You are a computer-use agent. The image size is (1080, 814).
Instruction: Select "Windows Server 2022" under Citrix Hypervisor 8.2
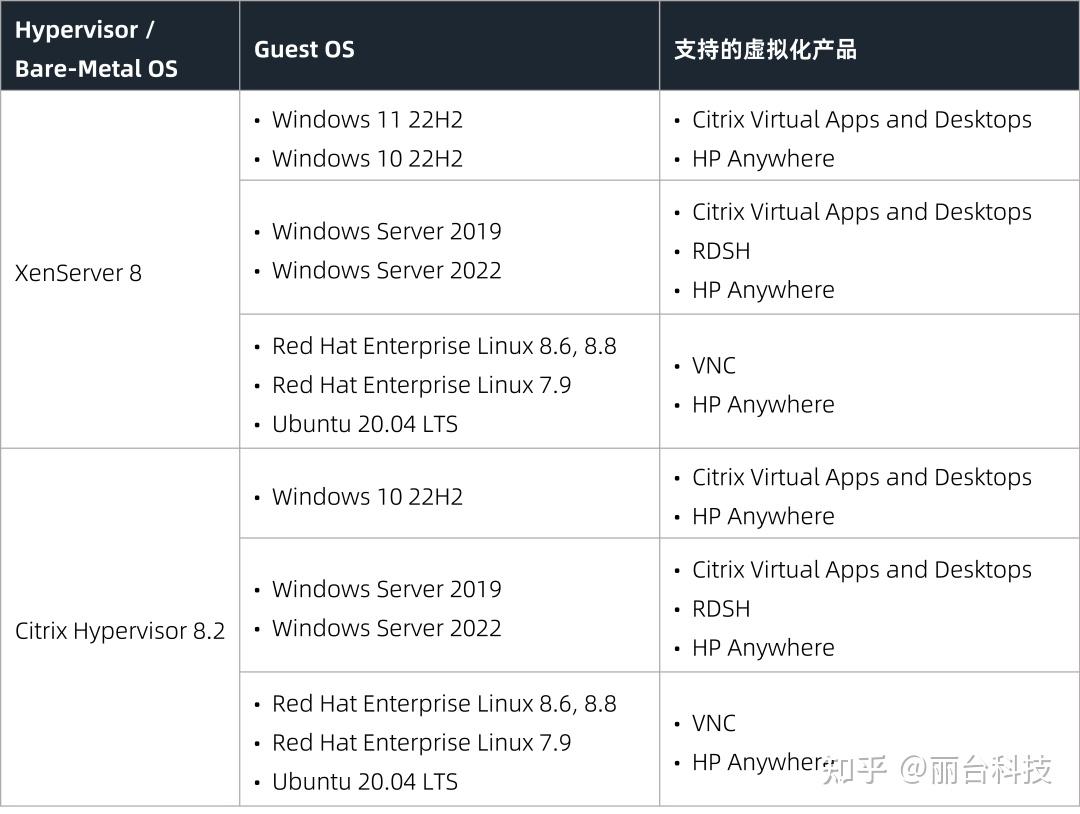[386, 628]
